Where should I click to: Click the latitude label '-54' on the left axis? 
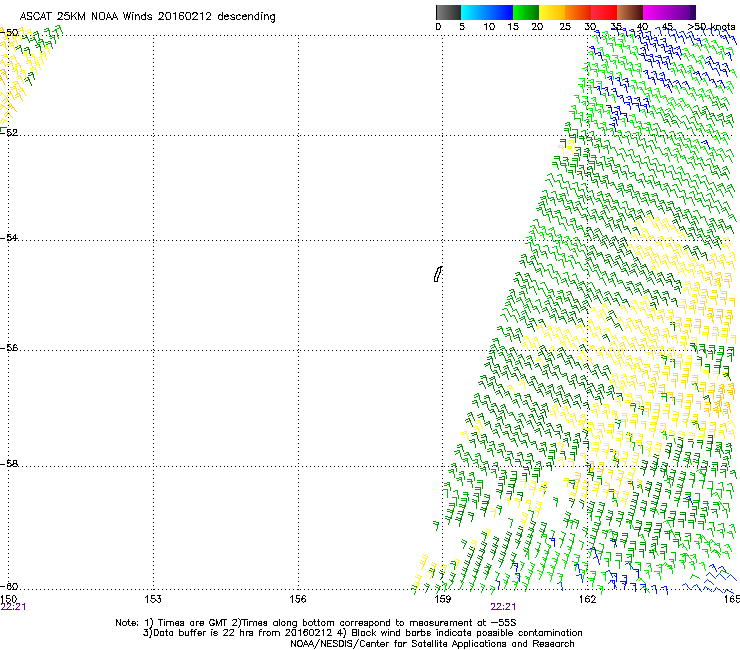[x=9, y=238]
